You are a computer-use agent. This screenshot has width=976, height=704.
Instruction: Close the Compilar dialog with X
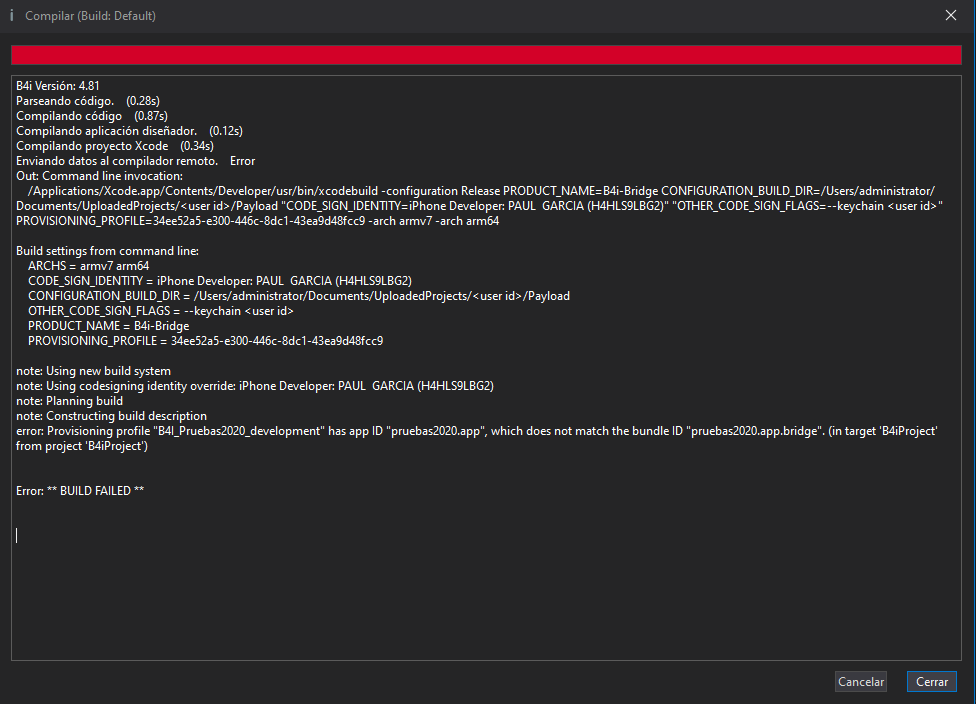click(950, 15)
